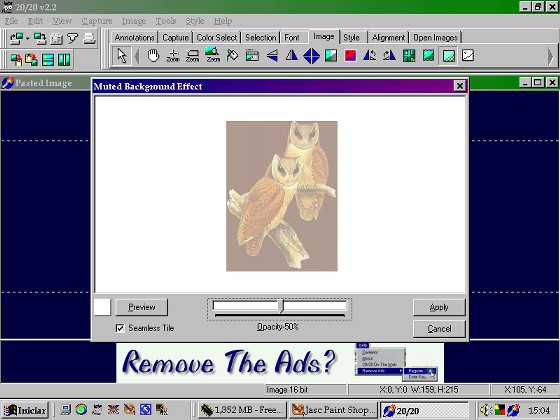Click the left scroll arrow beside pointer

pos(137,56)
